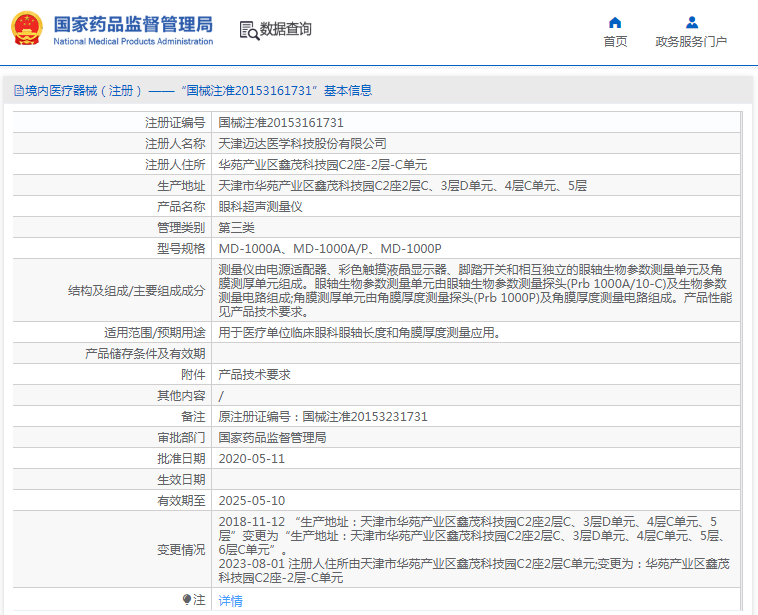Screen dimensions: 758x615
Task: Click the 结构及组成/主要组成成分 label
Action: tap(137, 291)
